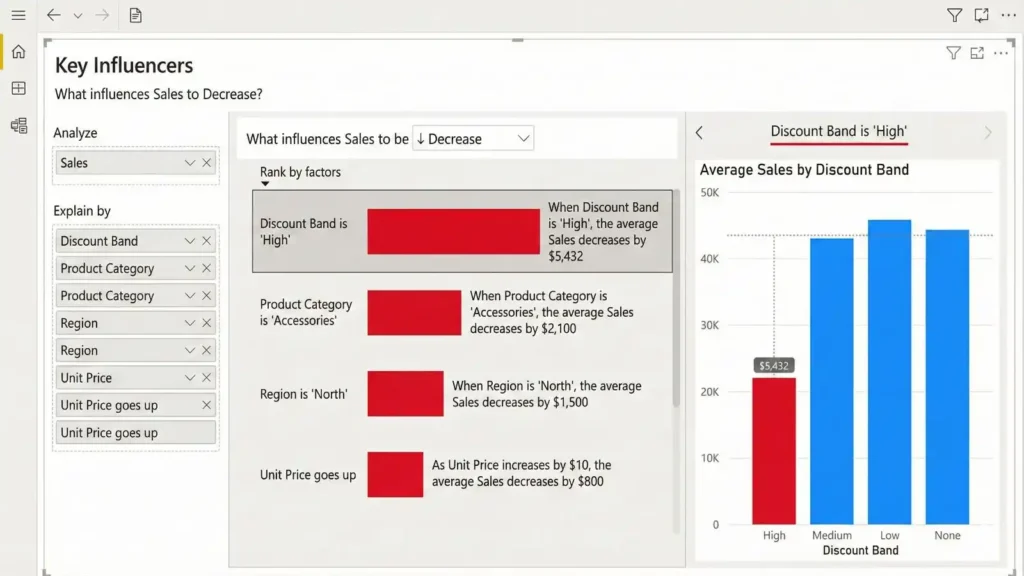
Task: Click the Home icon in the left sidebar
Action: point(18,51)
